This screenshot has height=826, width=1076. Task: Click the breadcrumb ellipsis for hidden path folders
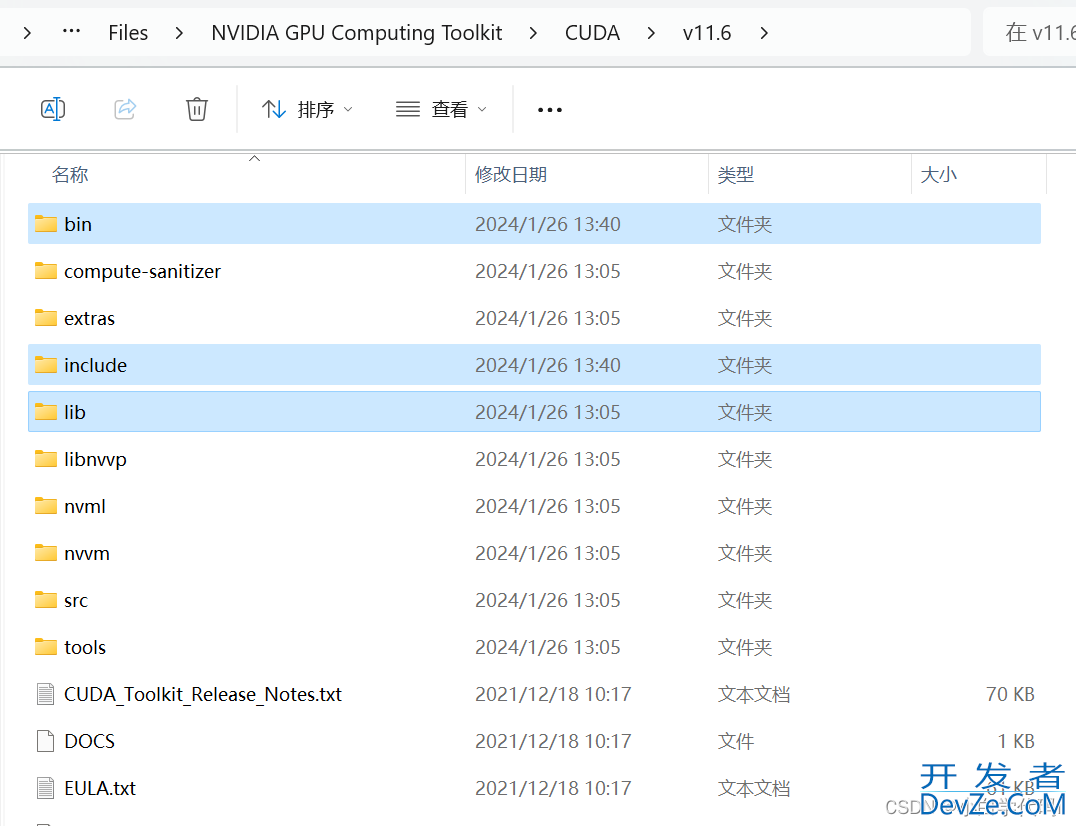pos(71,31)
